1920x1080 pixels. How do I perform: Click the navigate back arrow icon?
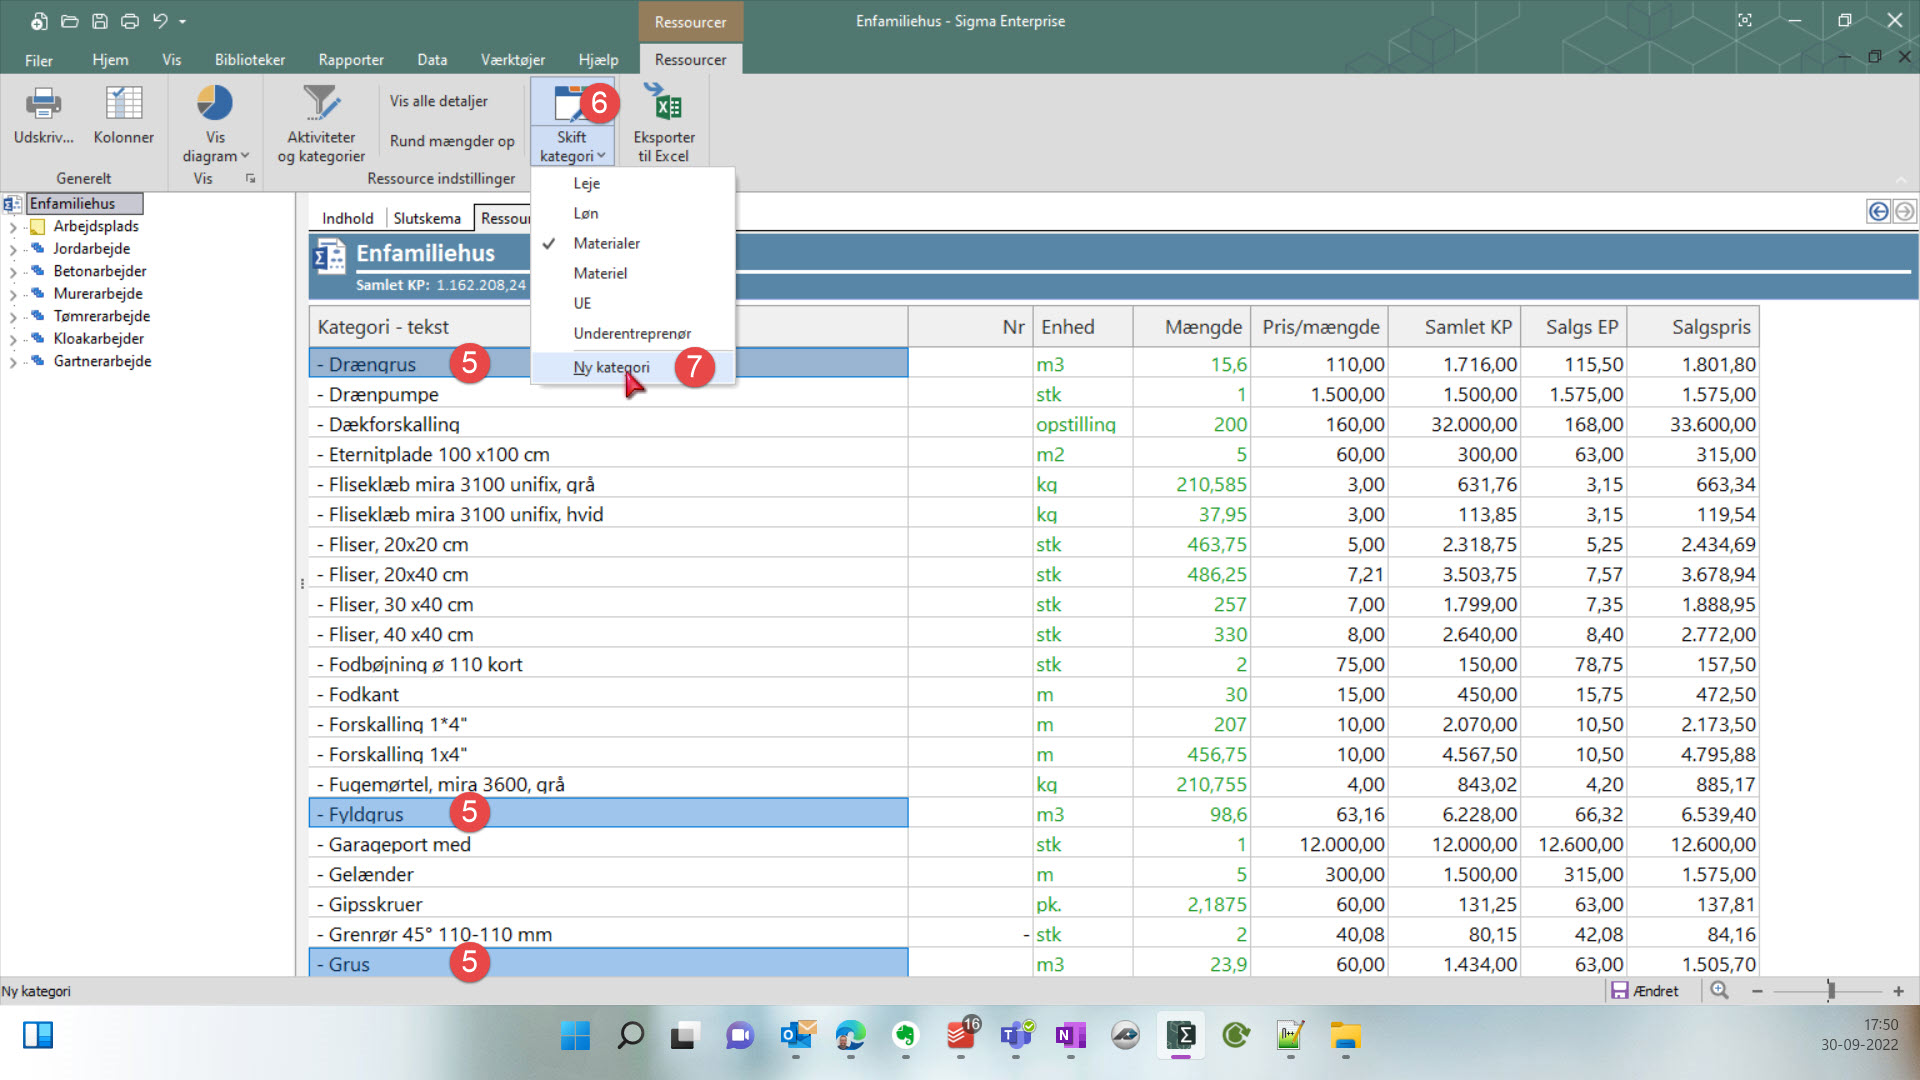(x=1879, y=211)
